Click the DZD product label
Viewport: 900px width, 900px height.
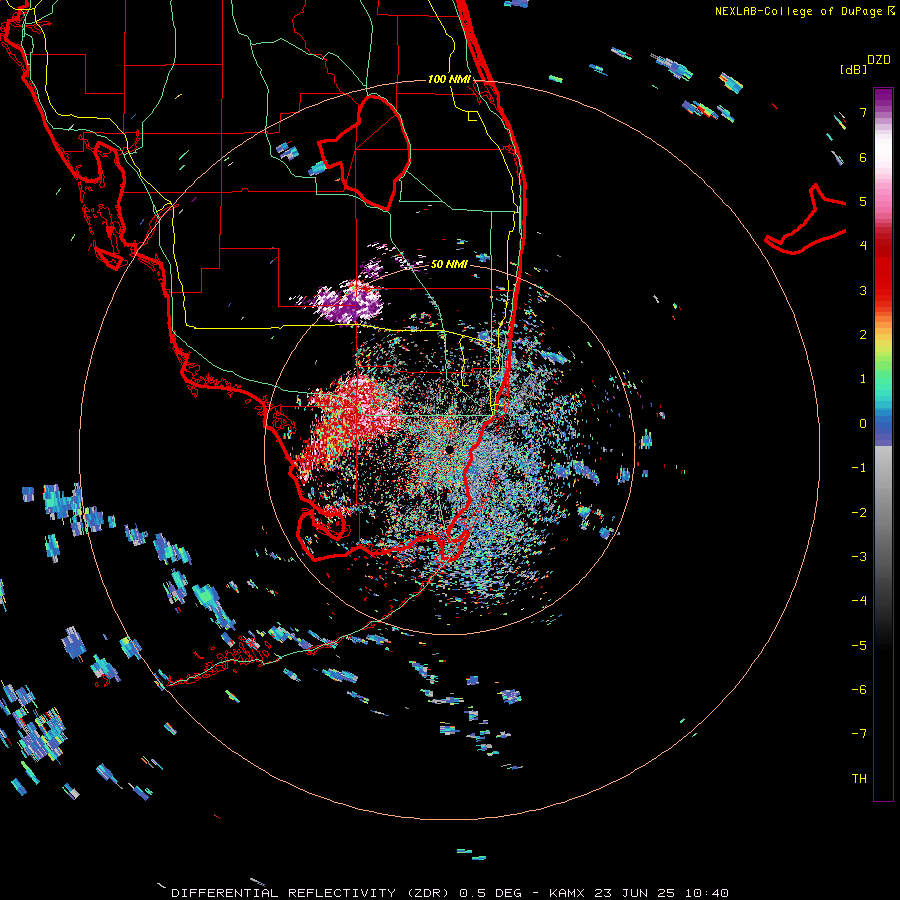(879, 60)
